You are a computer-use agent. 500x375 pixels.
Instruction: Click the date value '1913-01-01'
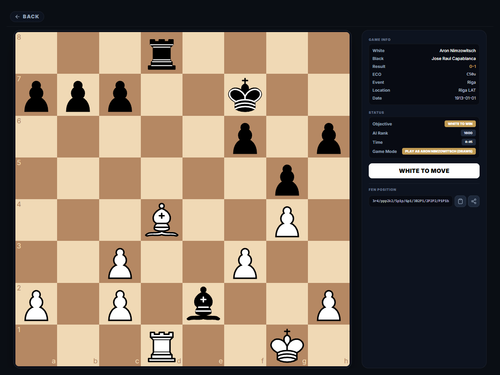point(465,98)
